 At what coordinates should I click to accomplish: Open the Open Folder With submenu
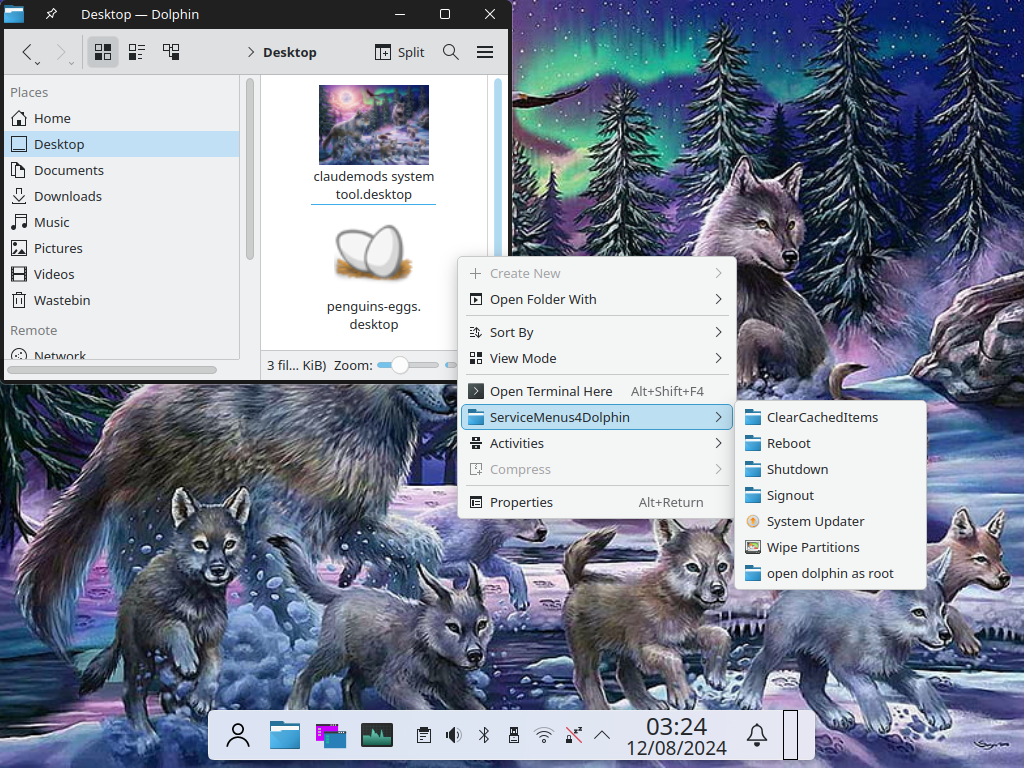click(x=596, y=300)
